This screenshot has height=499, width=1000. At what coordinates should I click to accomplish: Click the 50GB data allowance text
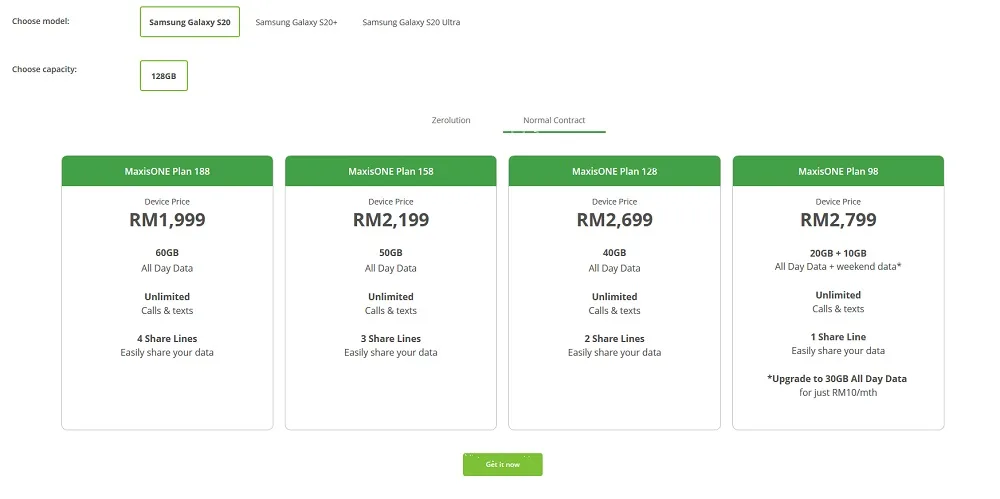[x=391, y=253]
